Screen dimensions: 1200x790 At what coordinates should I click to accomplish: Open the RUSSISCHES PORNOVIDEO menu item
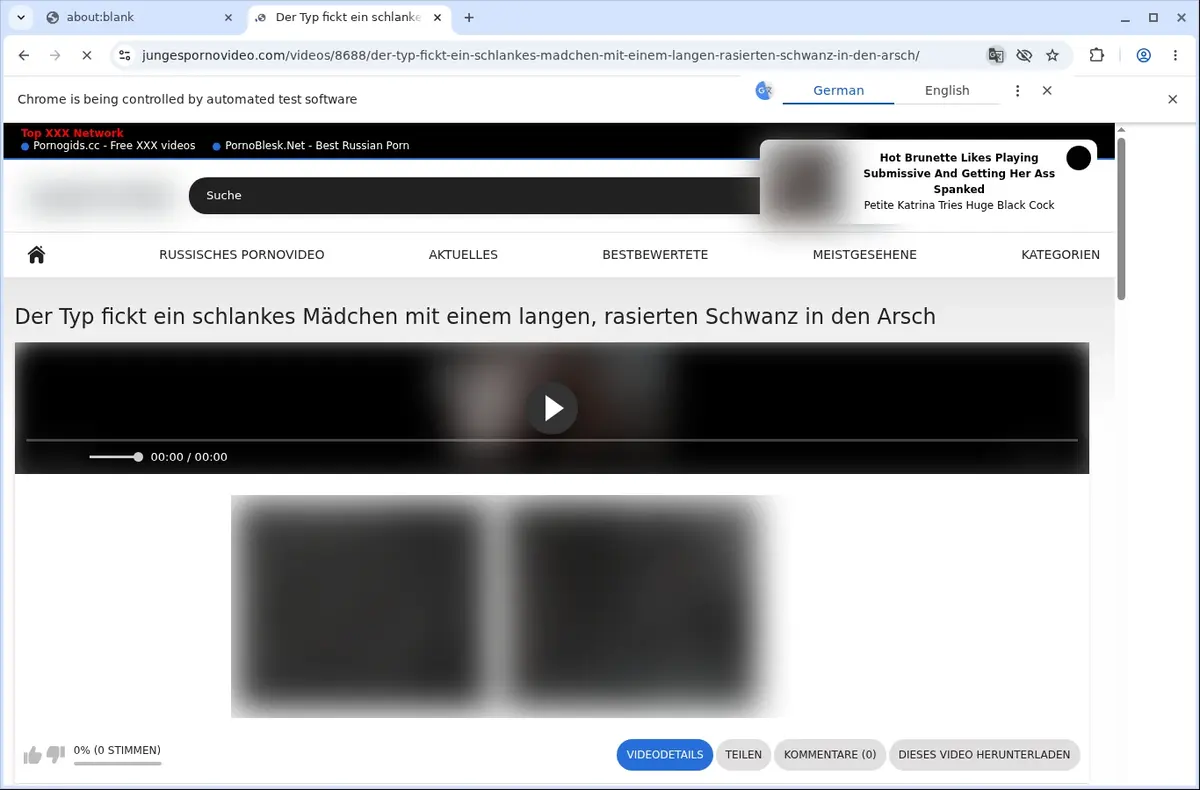pyautogui.click(x=242, y=255)
